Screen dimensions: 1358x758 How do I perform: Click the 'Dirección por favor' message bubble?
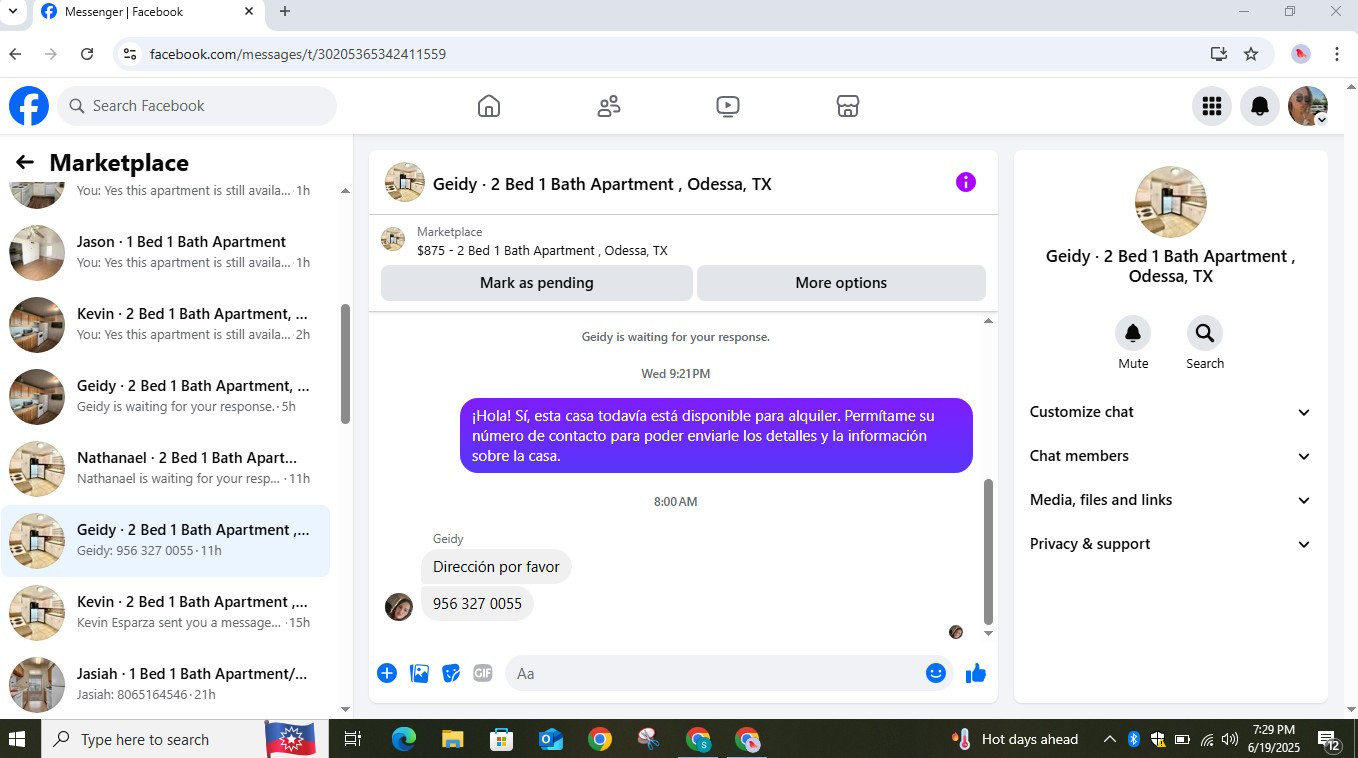point(496,567)
